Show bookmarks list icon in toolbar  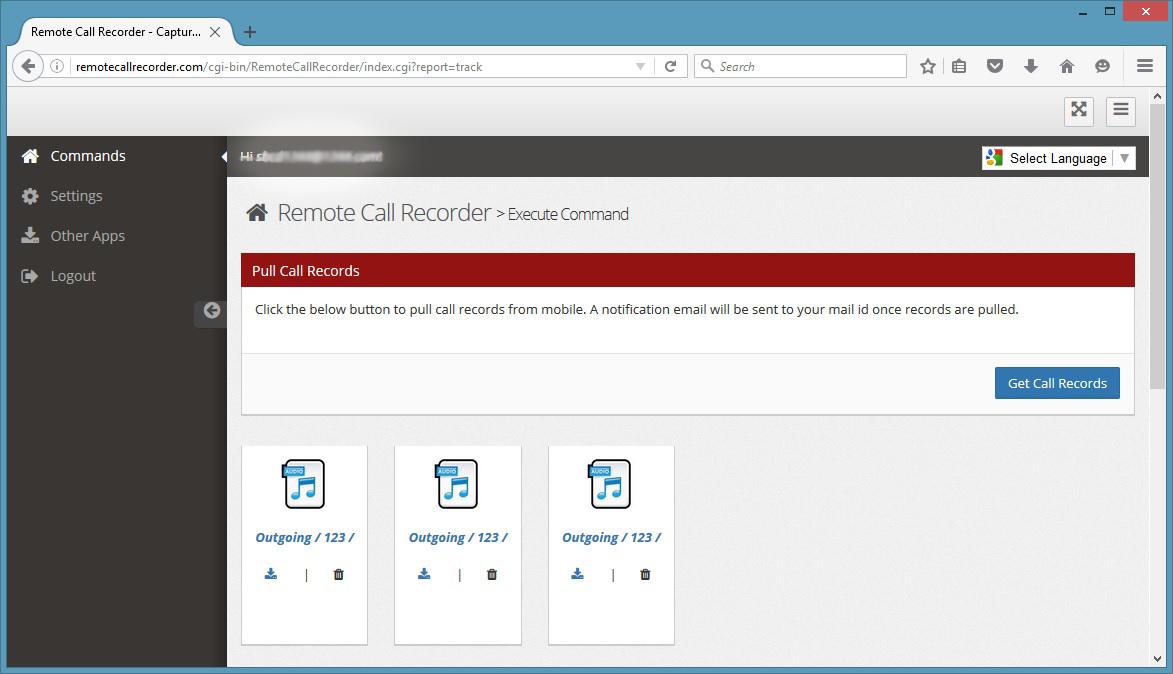click(x=959, y=66)
